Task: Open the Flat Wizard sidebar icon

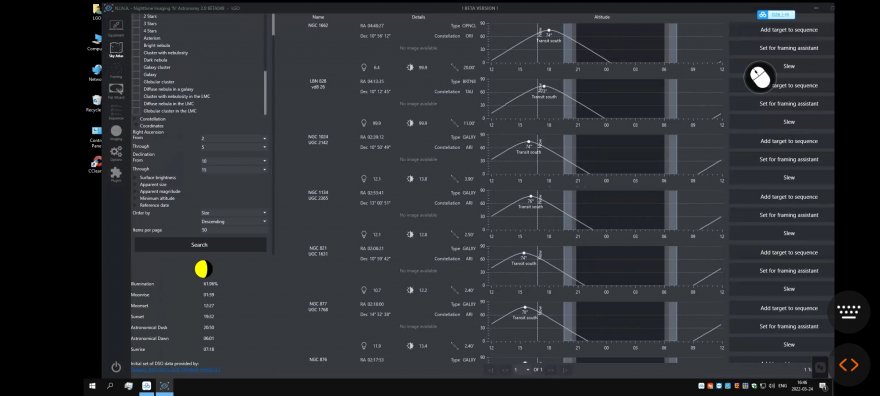Action: [x=116, y=90]
